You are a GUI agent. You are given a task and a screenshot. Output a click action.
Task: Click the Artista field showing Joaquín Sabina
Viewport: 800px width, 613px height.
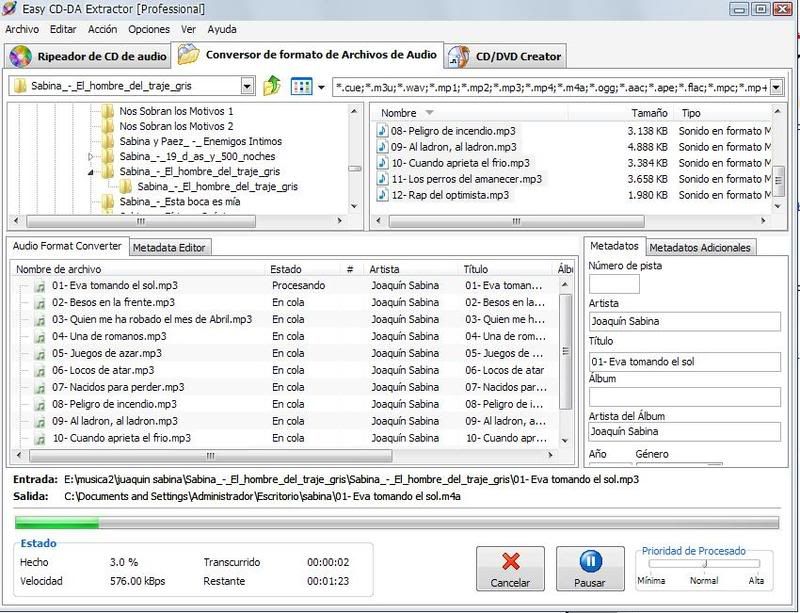pyautogui.click(x=685, y=322)
